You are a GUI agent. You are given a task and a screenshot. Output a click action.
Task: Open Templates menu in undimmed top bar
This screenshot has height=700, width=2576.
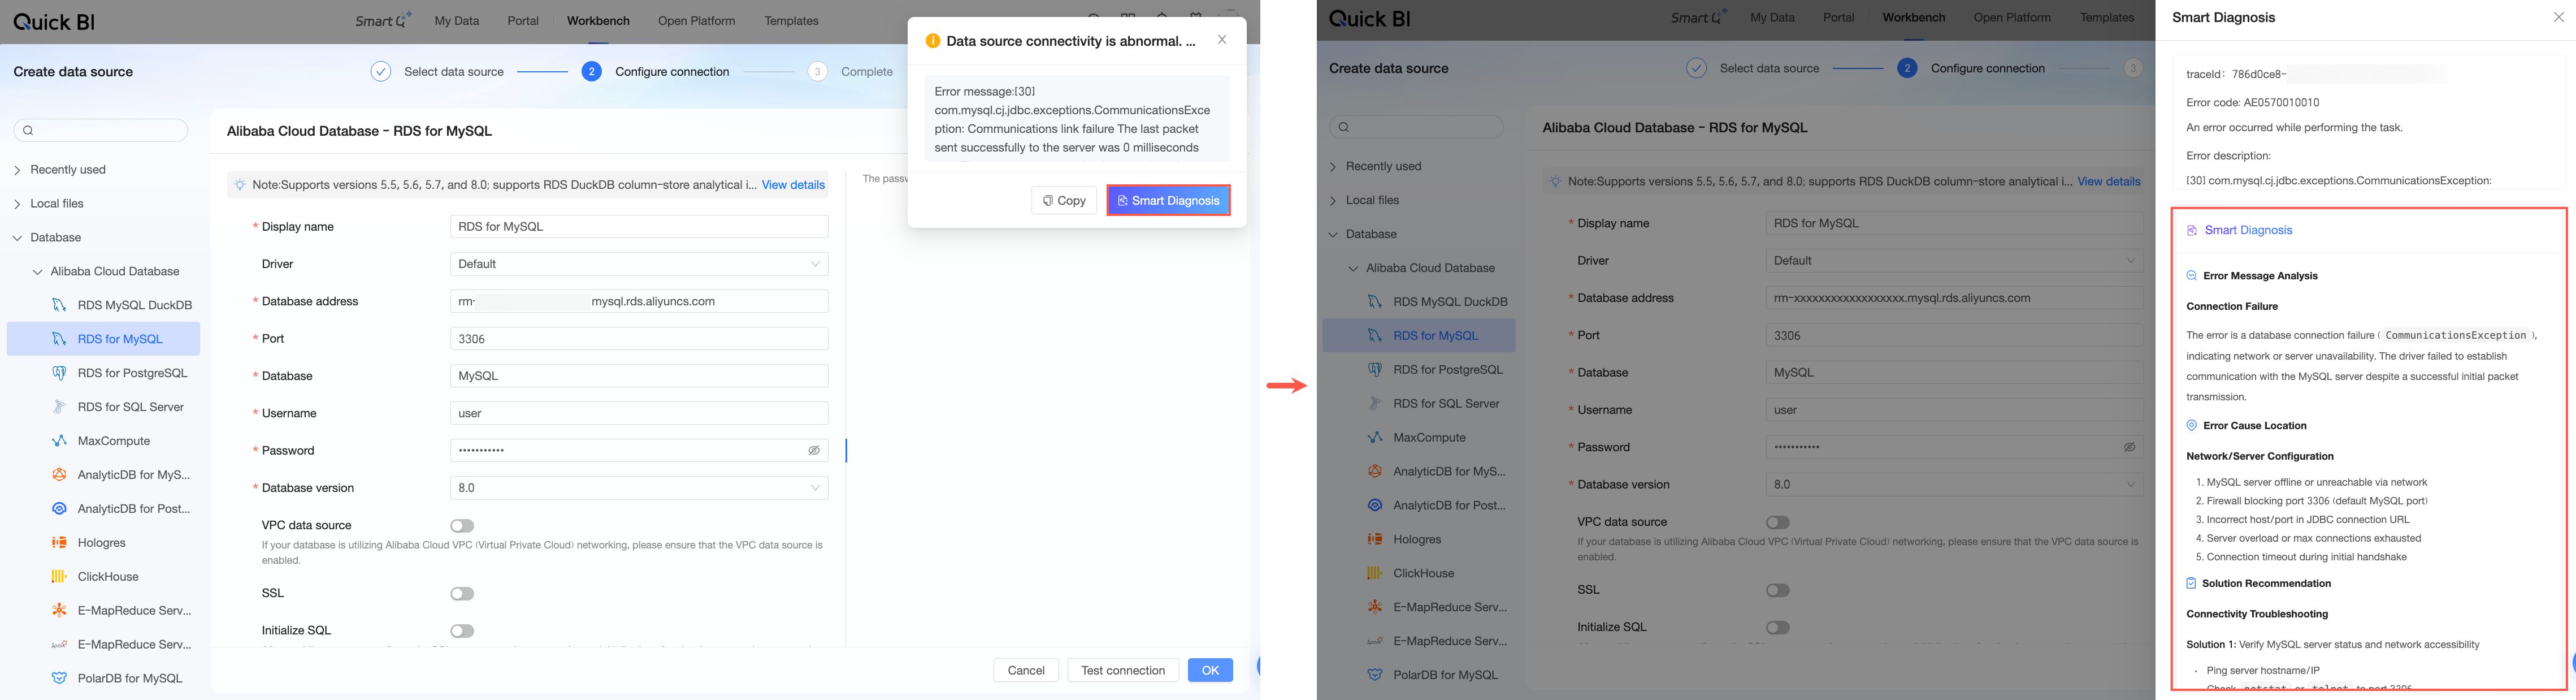coord(791,21)
